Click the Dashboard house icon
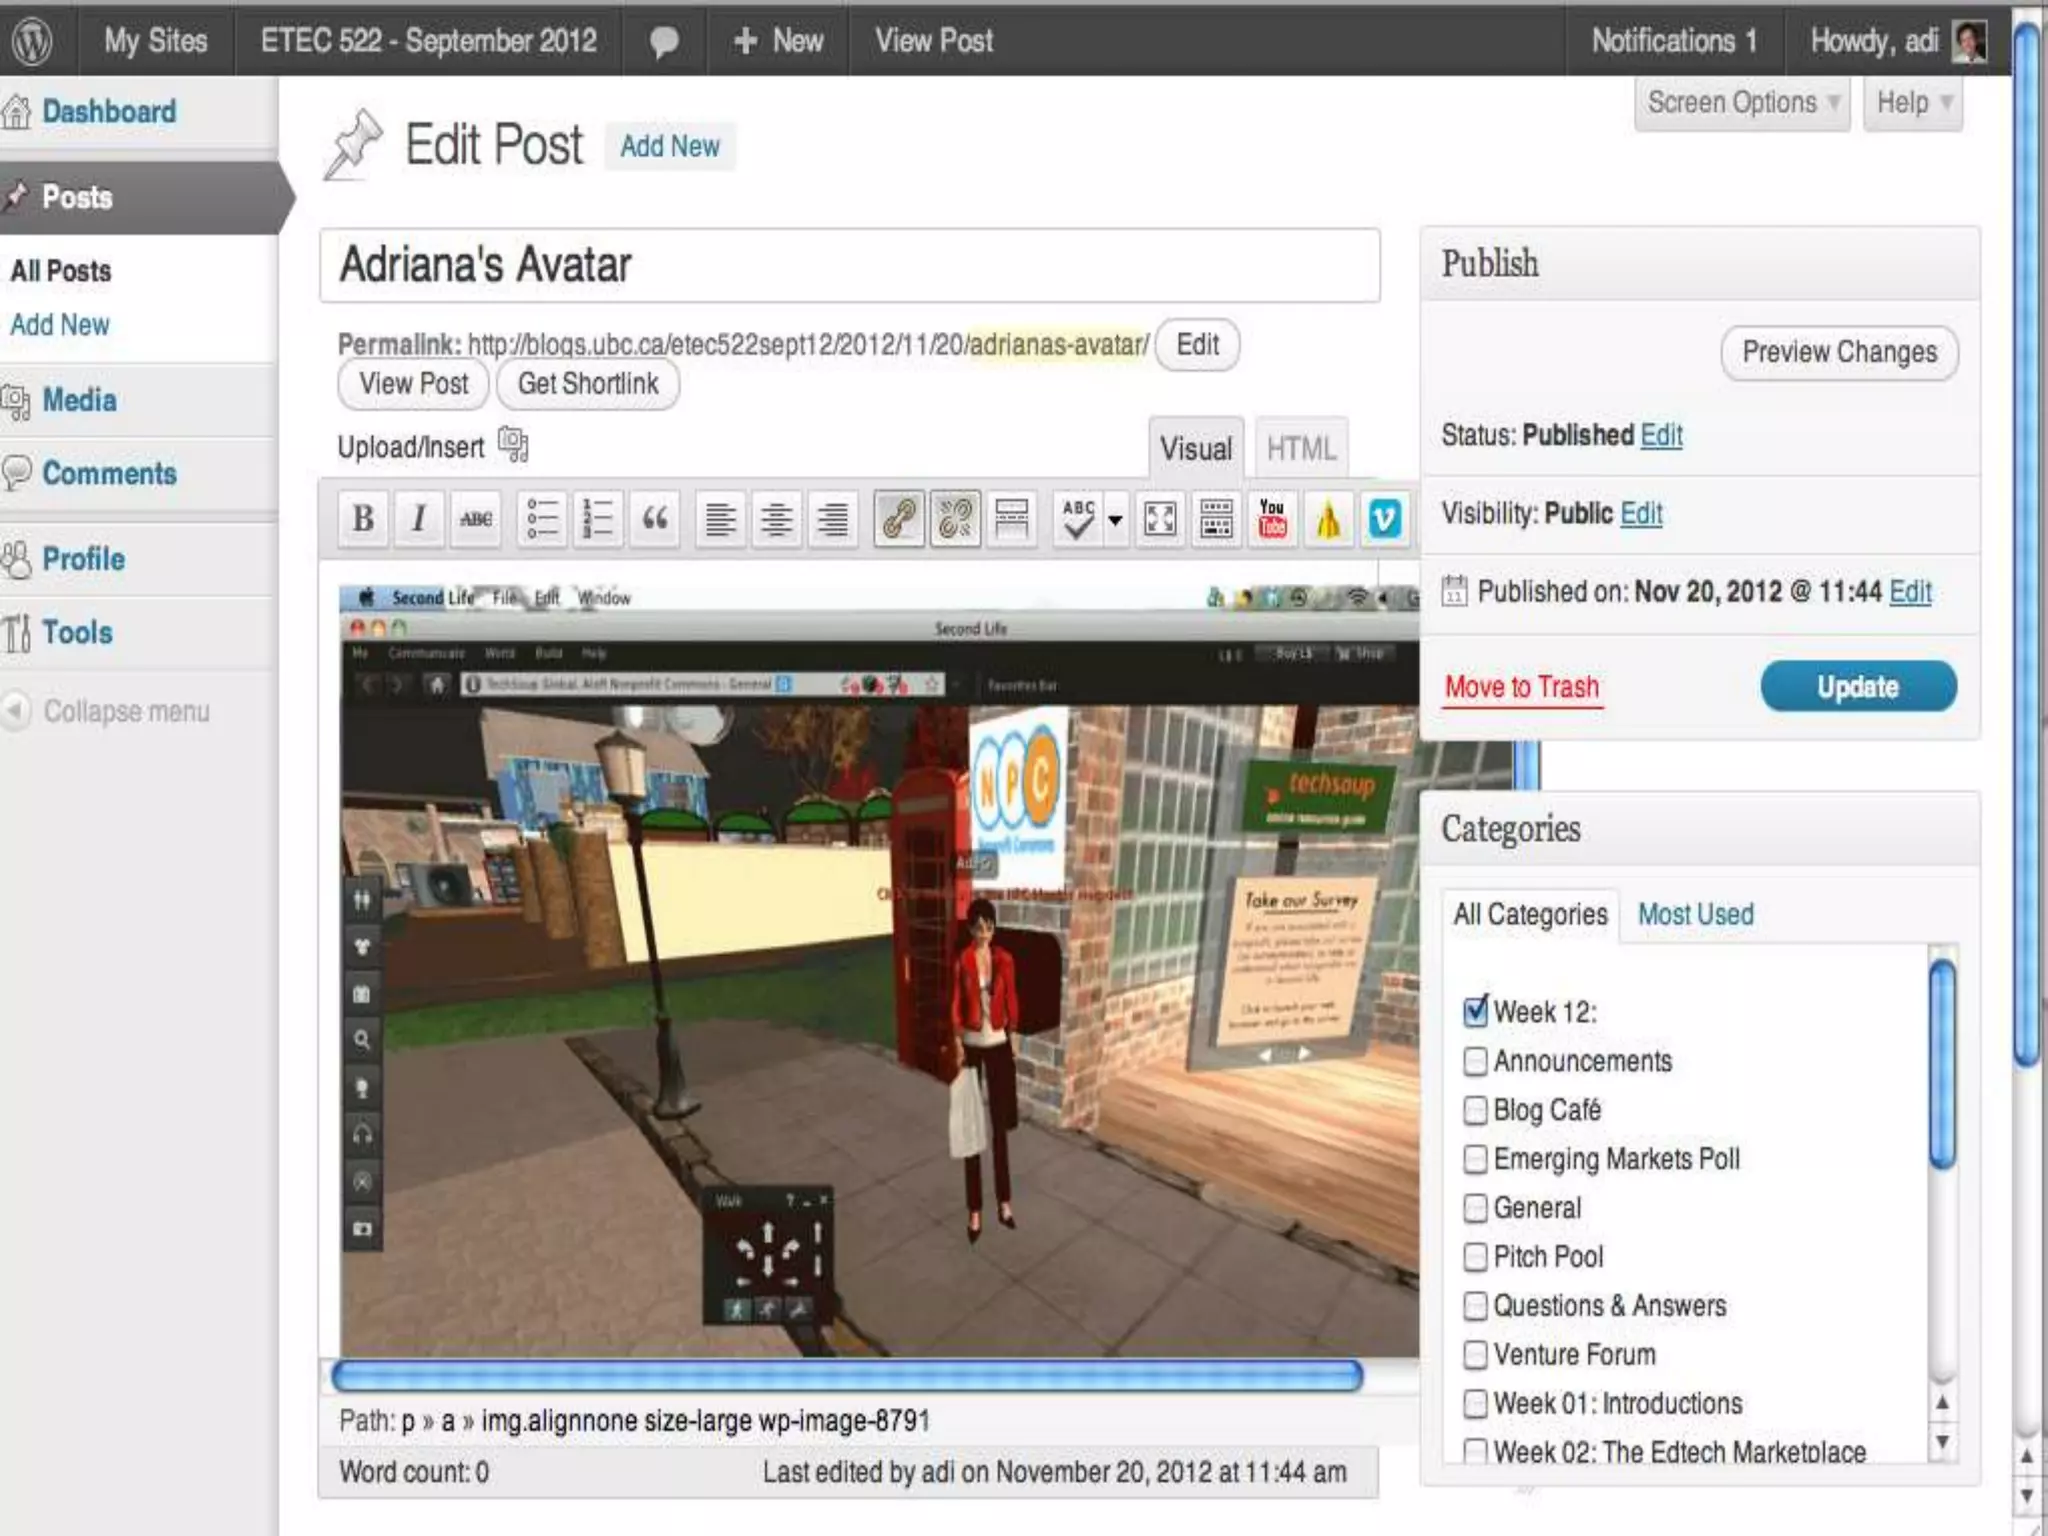 (17, 112)
